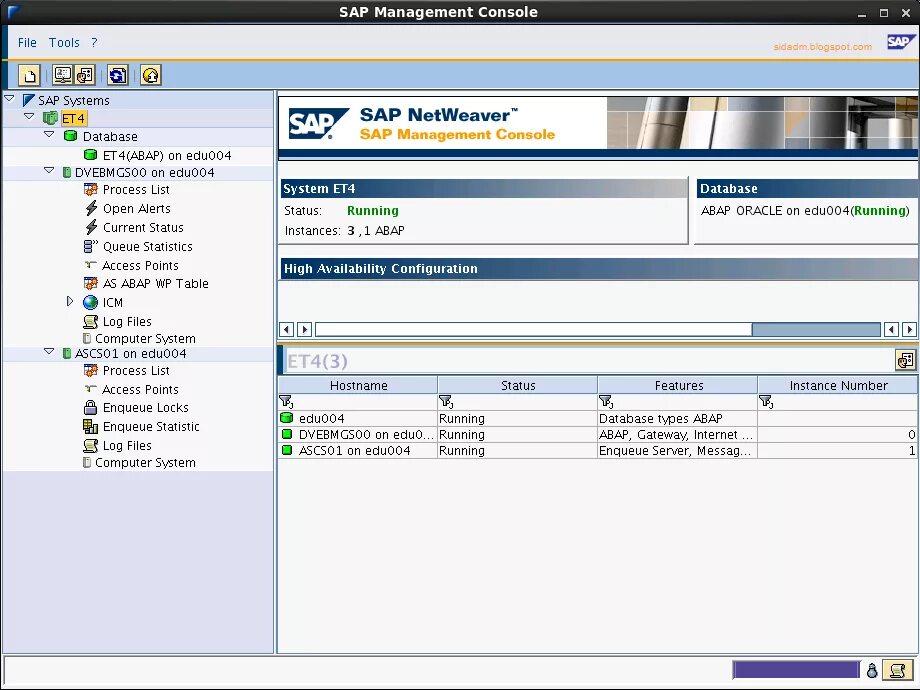Viewport: 920px width, 690px height.
Task: Click the thermometer icon in status bar
Action: [x=872, y=670]
